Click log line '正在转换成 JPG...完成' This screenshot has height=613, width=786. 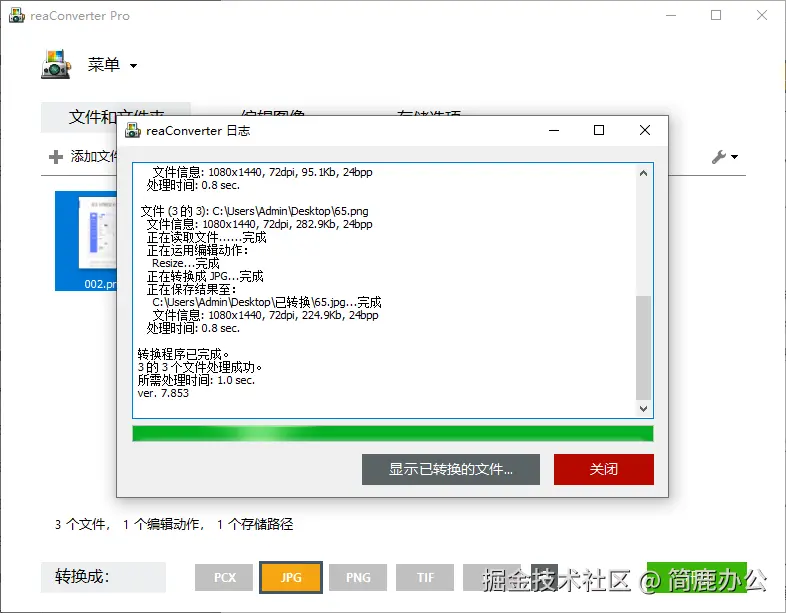[x=205, y=276]
